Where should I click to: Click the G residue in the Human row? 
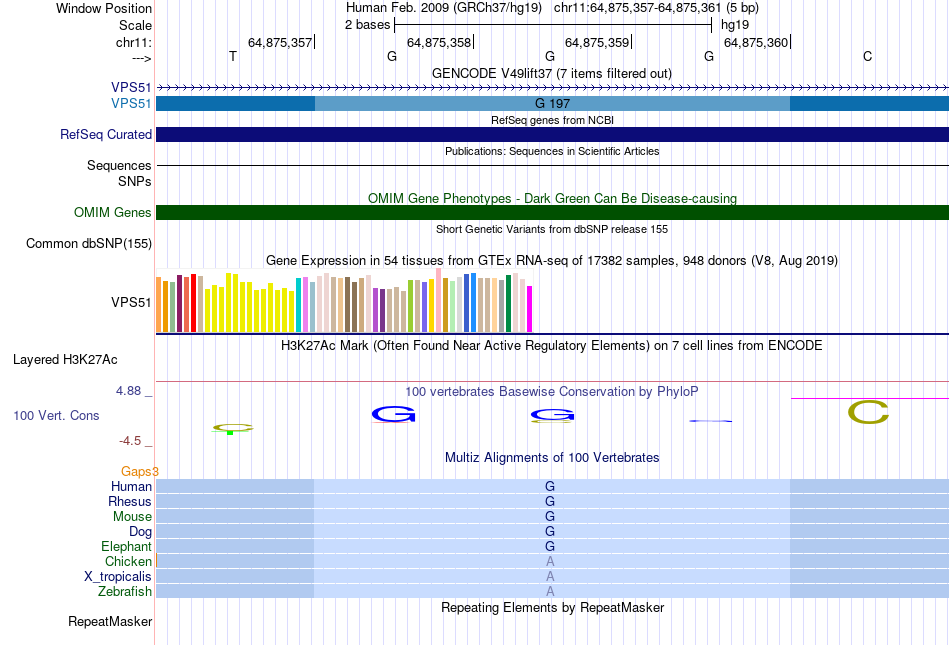coord(550,486)
